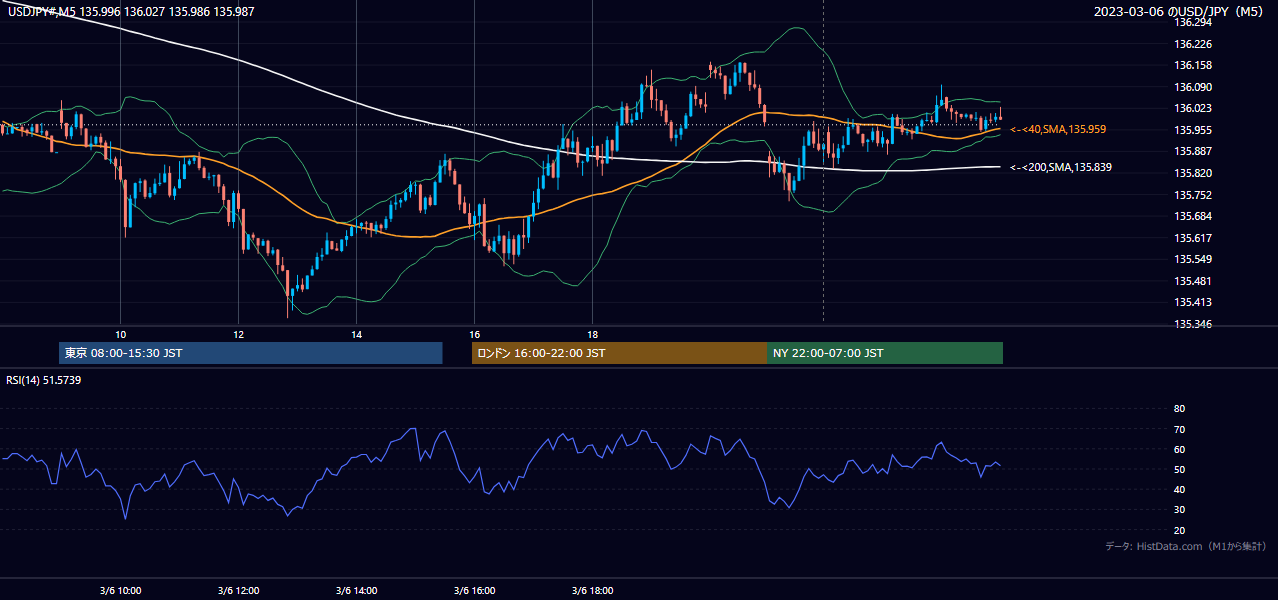Select the Tokyo 08:00-15:30 JST session bar
Image resolution: width=1278 pixels, height=600 pixels.
pyautogui.click(x=251, y=353)
